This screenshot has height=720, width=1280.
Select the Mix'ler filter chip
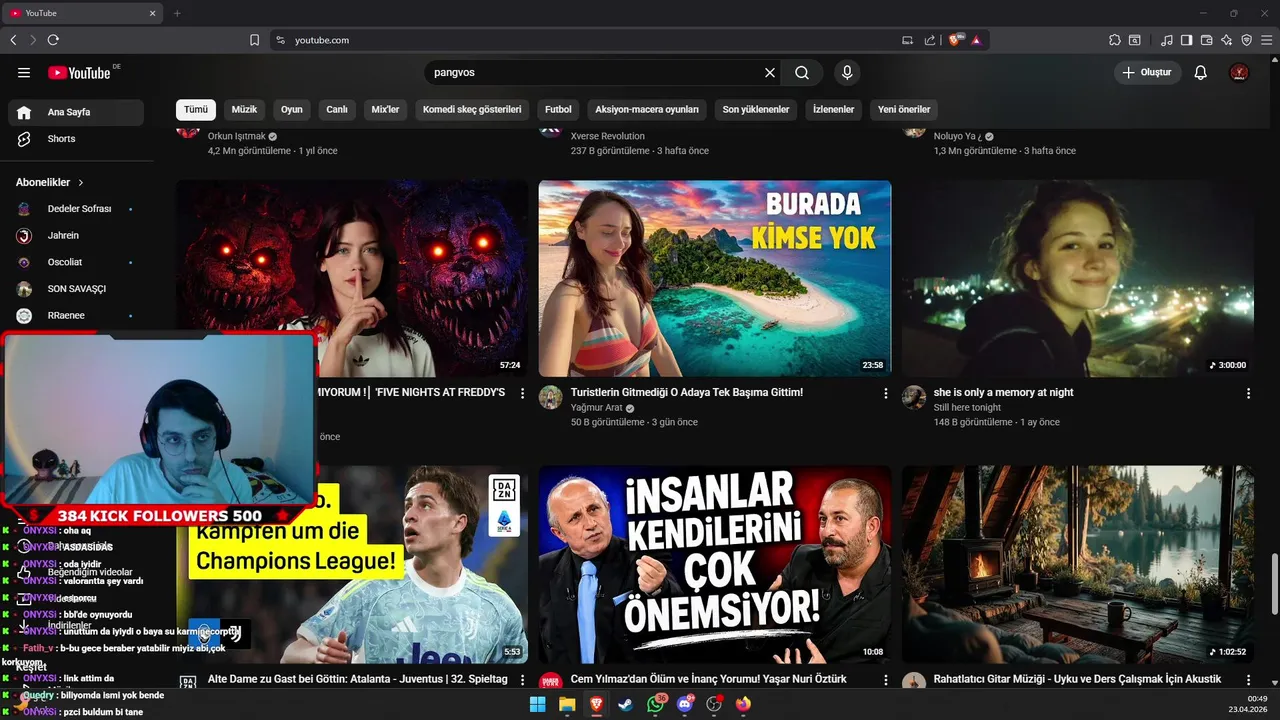(x=385, y=109)
